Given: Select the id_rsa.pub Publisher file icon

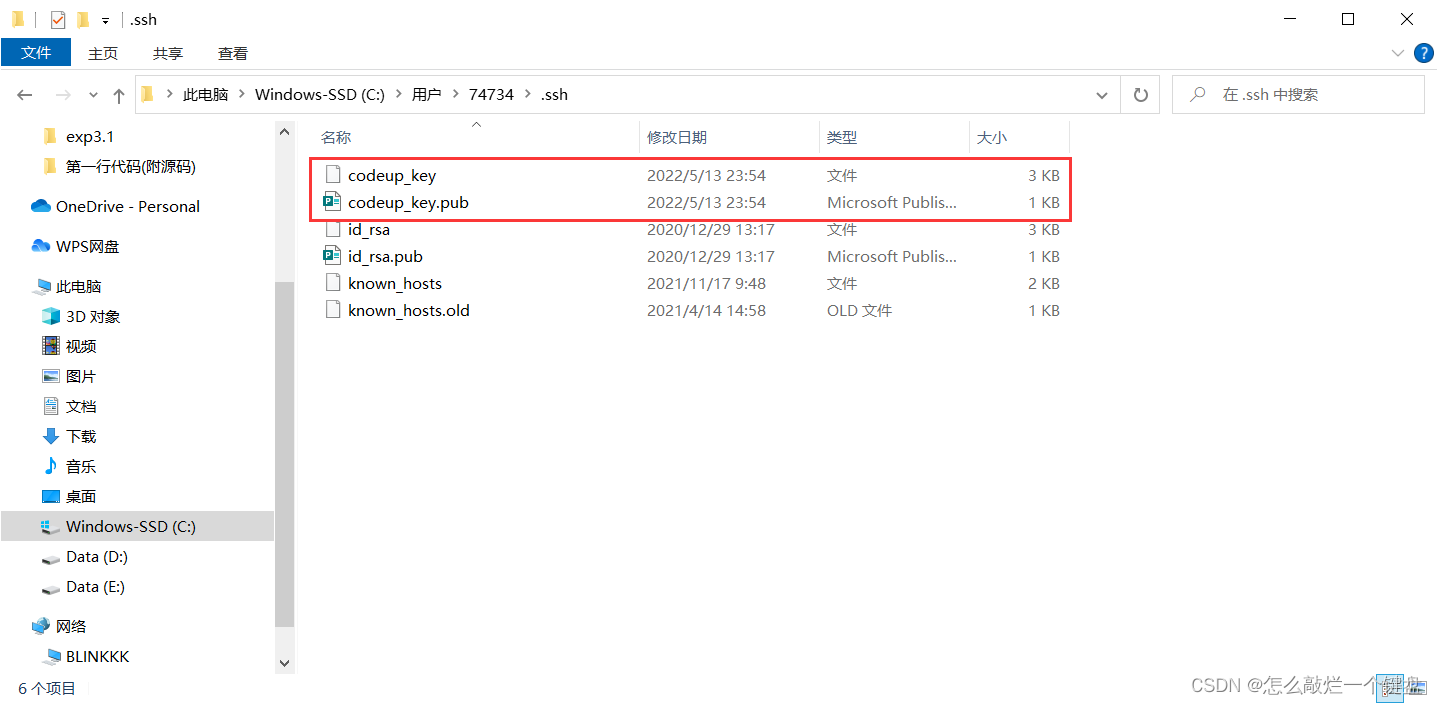Looking at the screenshot, I should click(332, 256).
